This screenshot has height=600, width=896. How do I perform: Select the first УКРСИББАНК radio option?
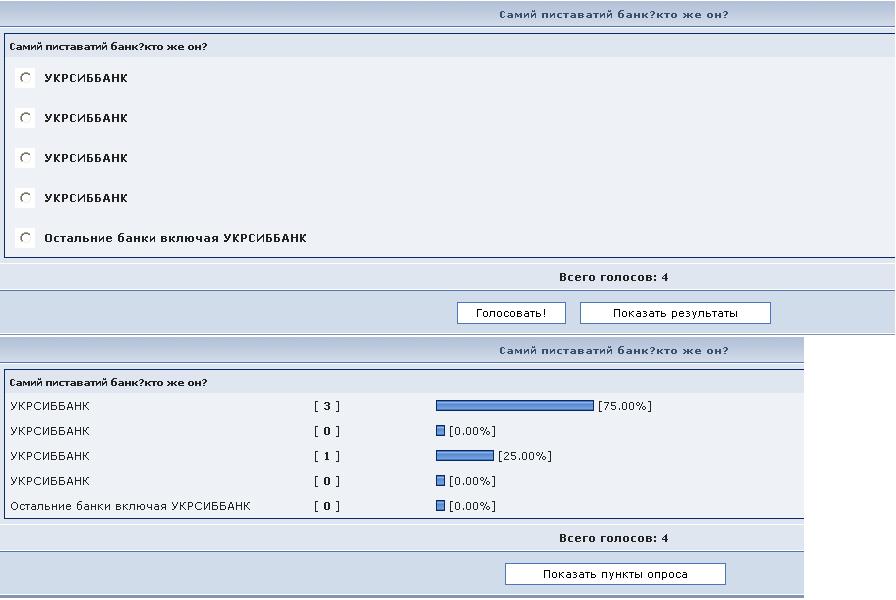(25, 78)
